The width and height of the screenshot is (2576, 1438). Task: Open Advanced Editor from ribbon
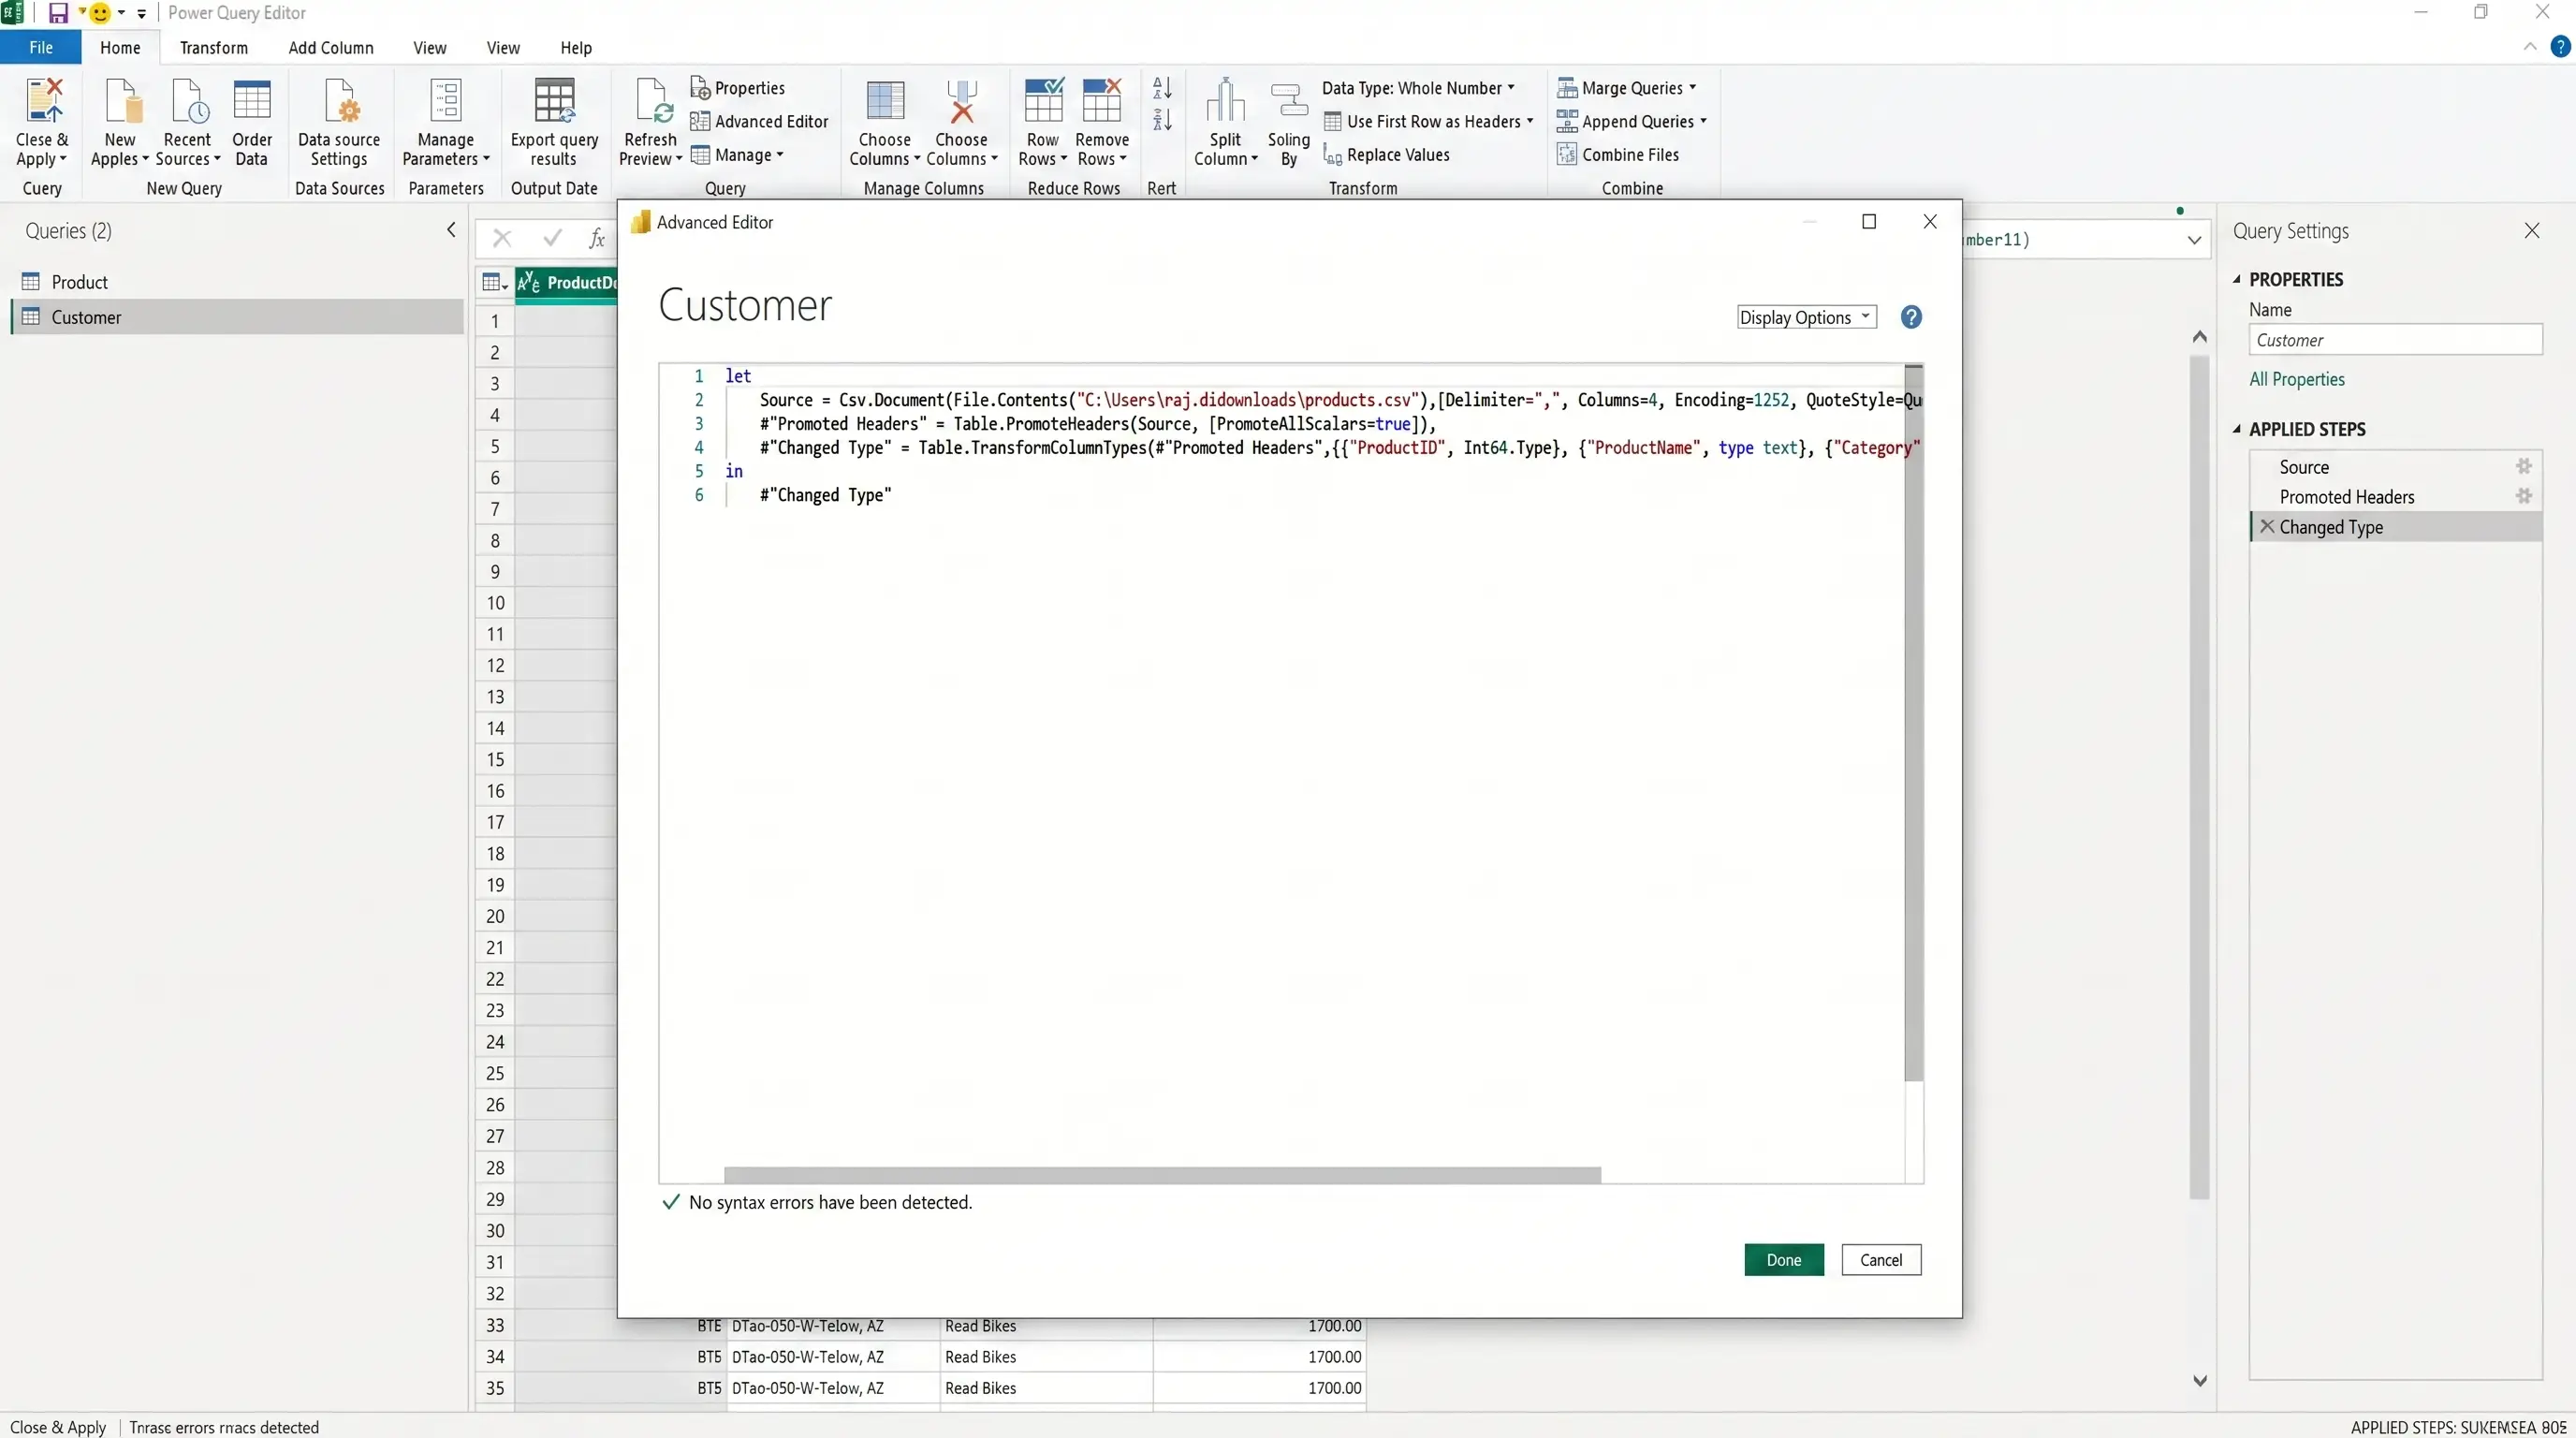tap(759, 121)
